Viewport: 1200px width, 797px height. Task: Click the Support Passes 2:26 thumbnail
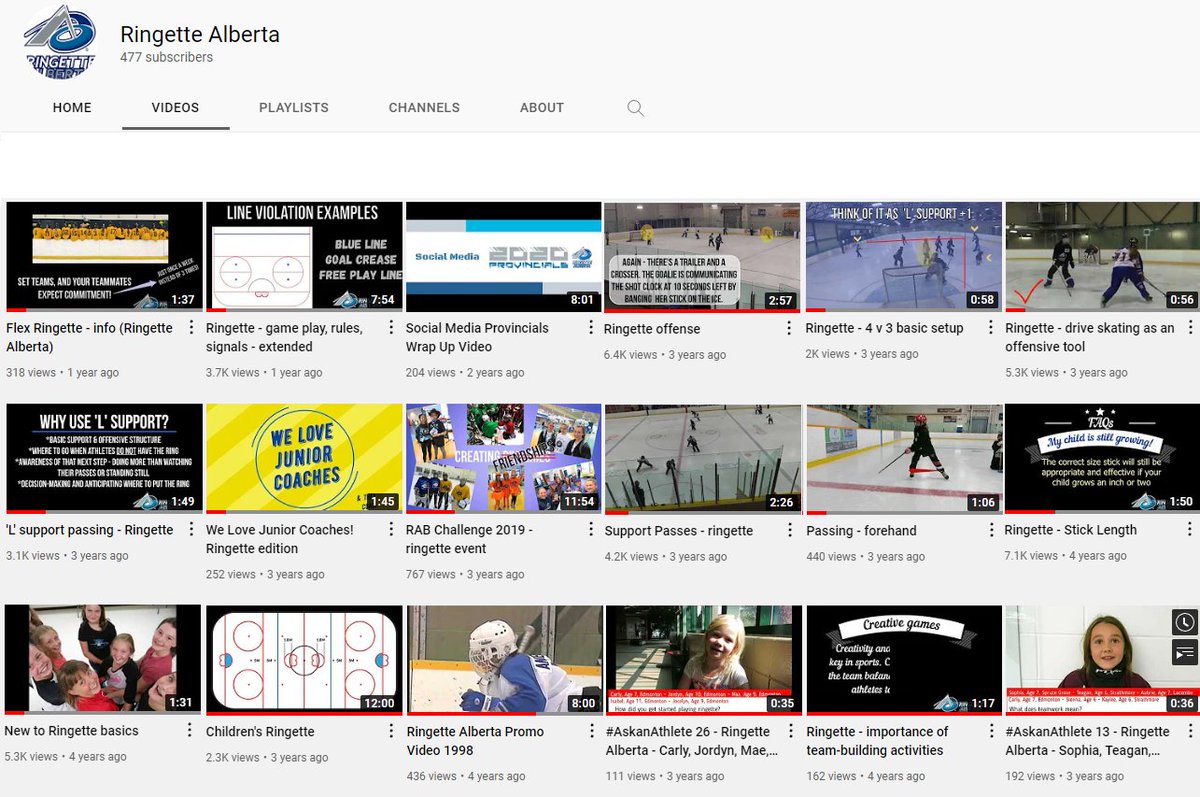(702, 459)
